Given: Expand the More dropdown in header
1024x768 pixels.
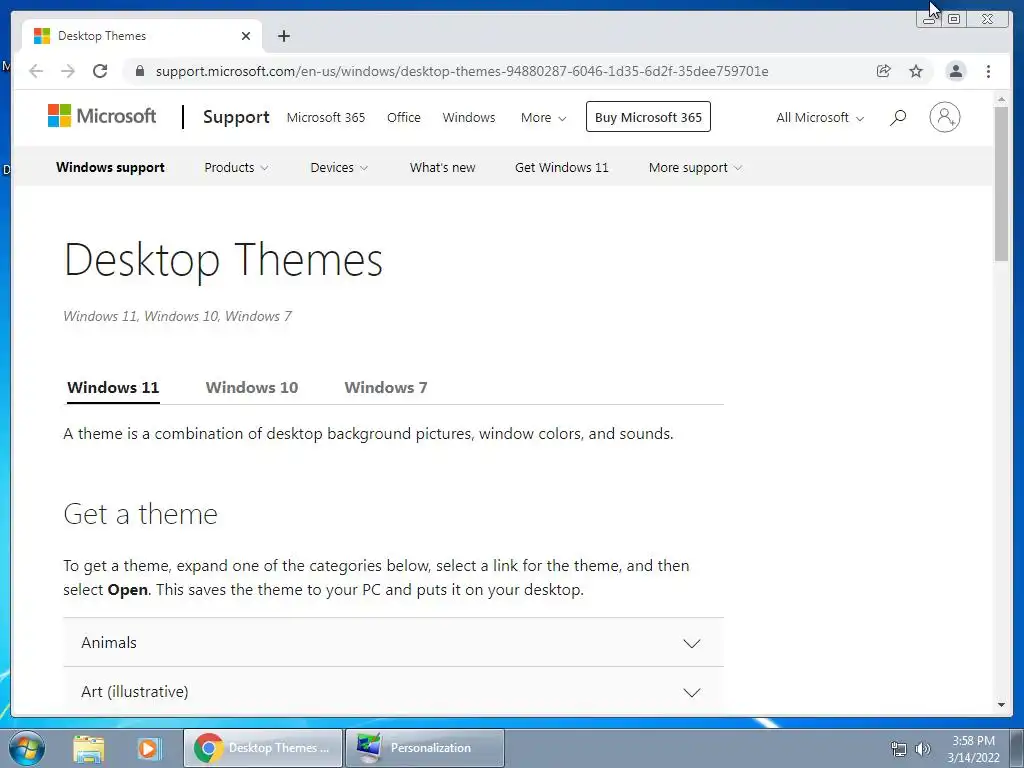Looking at the screenshot, I should [x=543, y=118].
